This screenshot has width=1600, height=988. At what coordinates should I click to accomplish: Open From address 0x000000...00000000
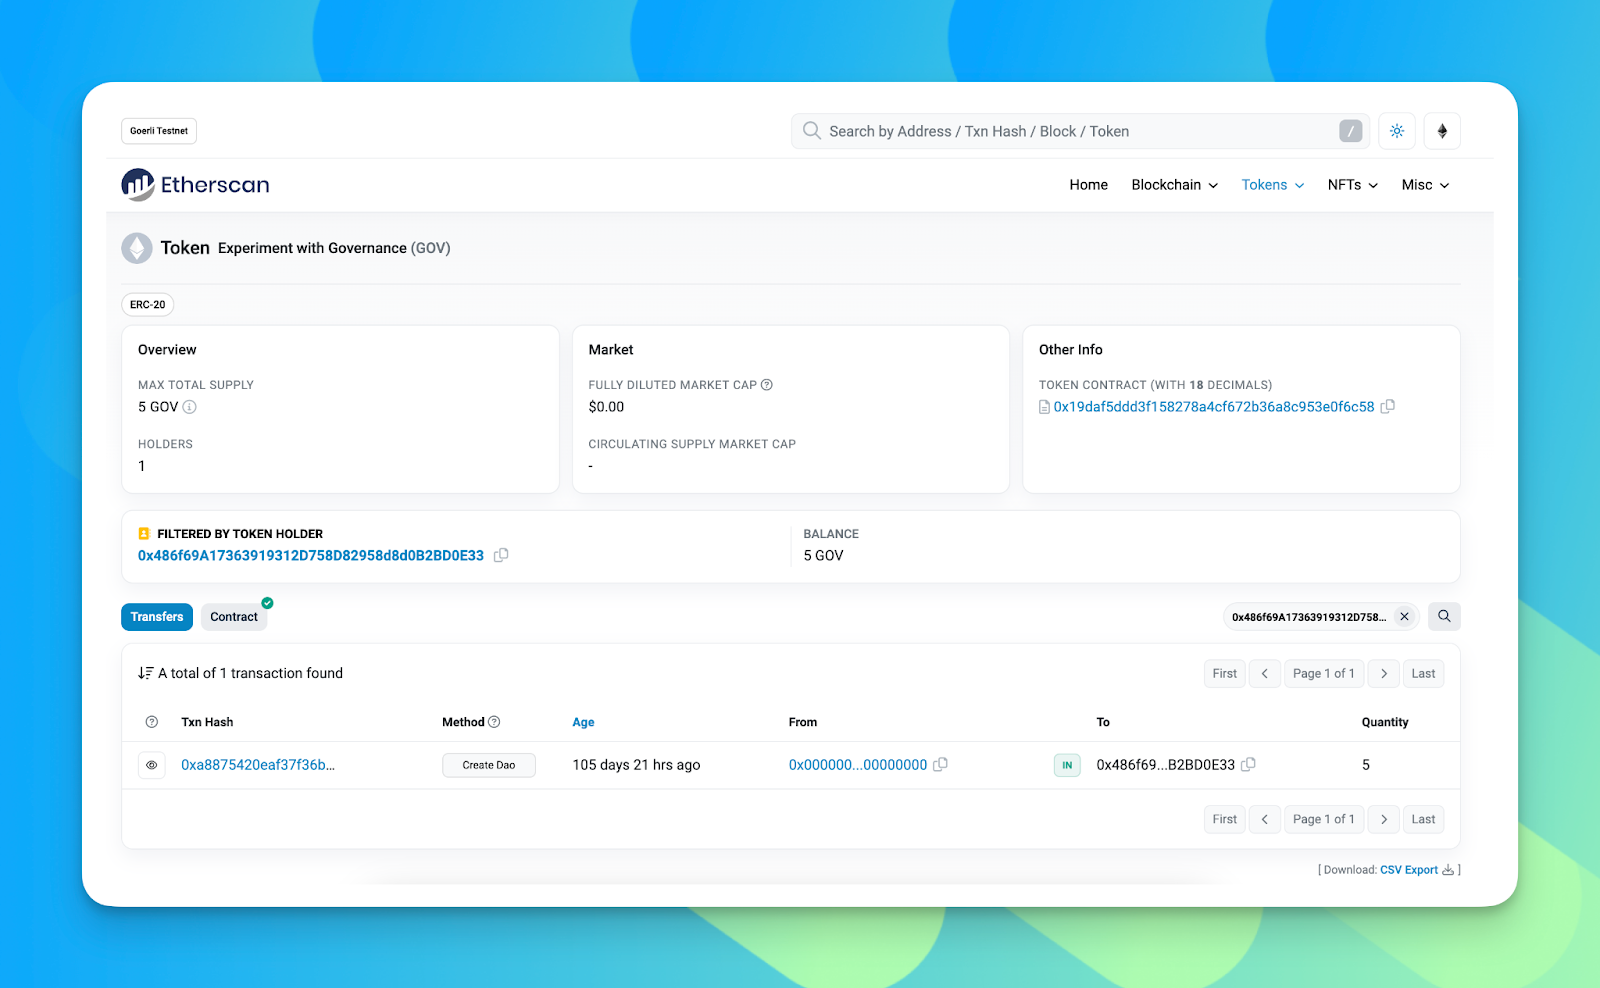tap(858, 765)
